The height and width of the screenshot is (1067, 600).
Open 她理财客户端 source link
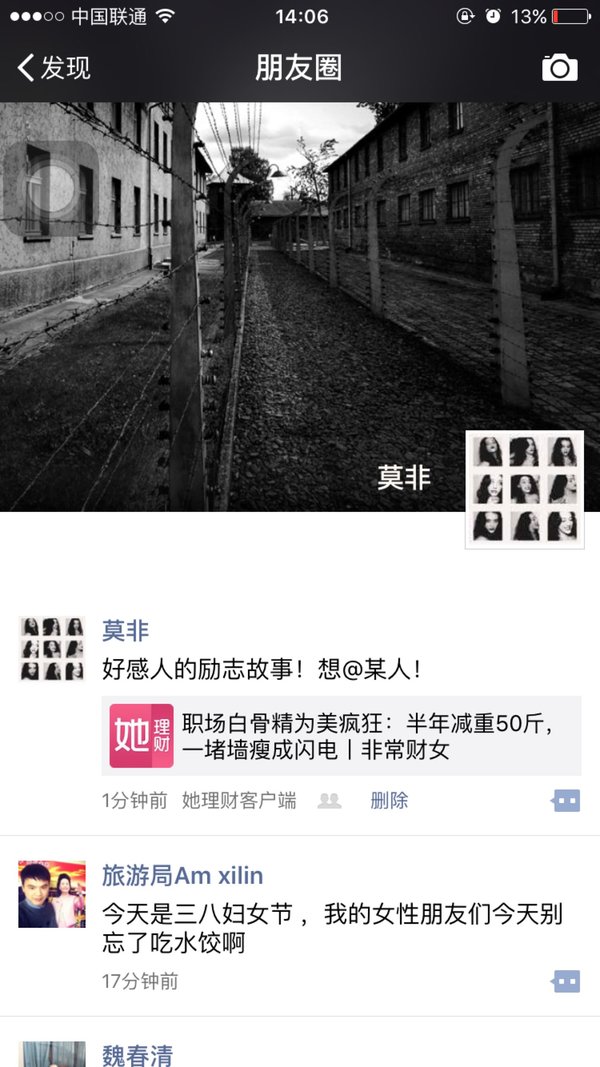pyautogui.click(x=239, y=801)
